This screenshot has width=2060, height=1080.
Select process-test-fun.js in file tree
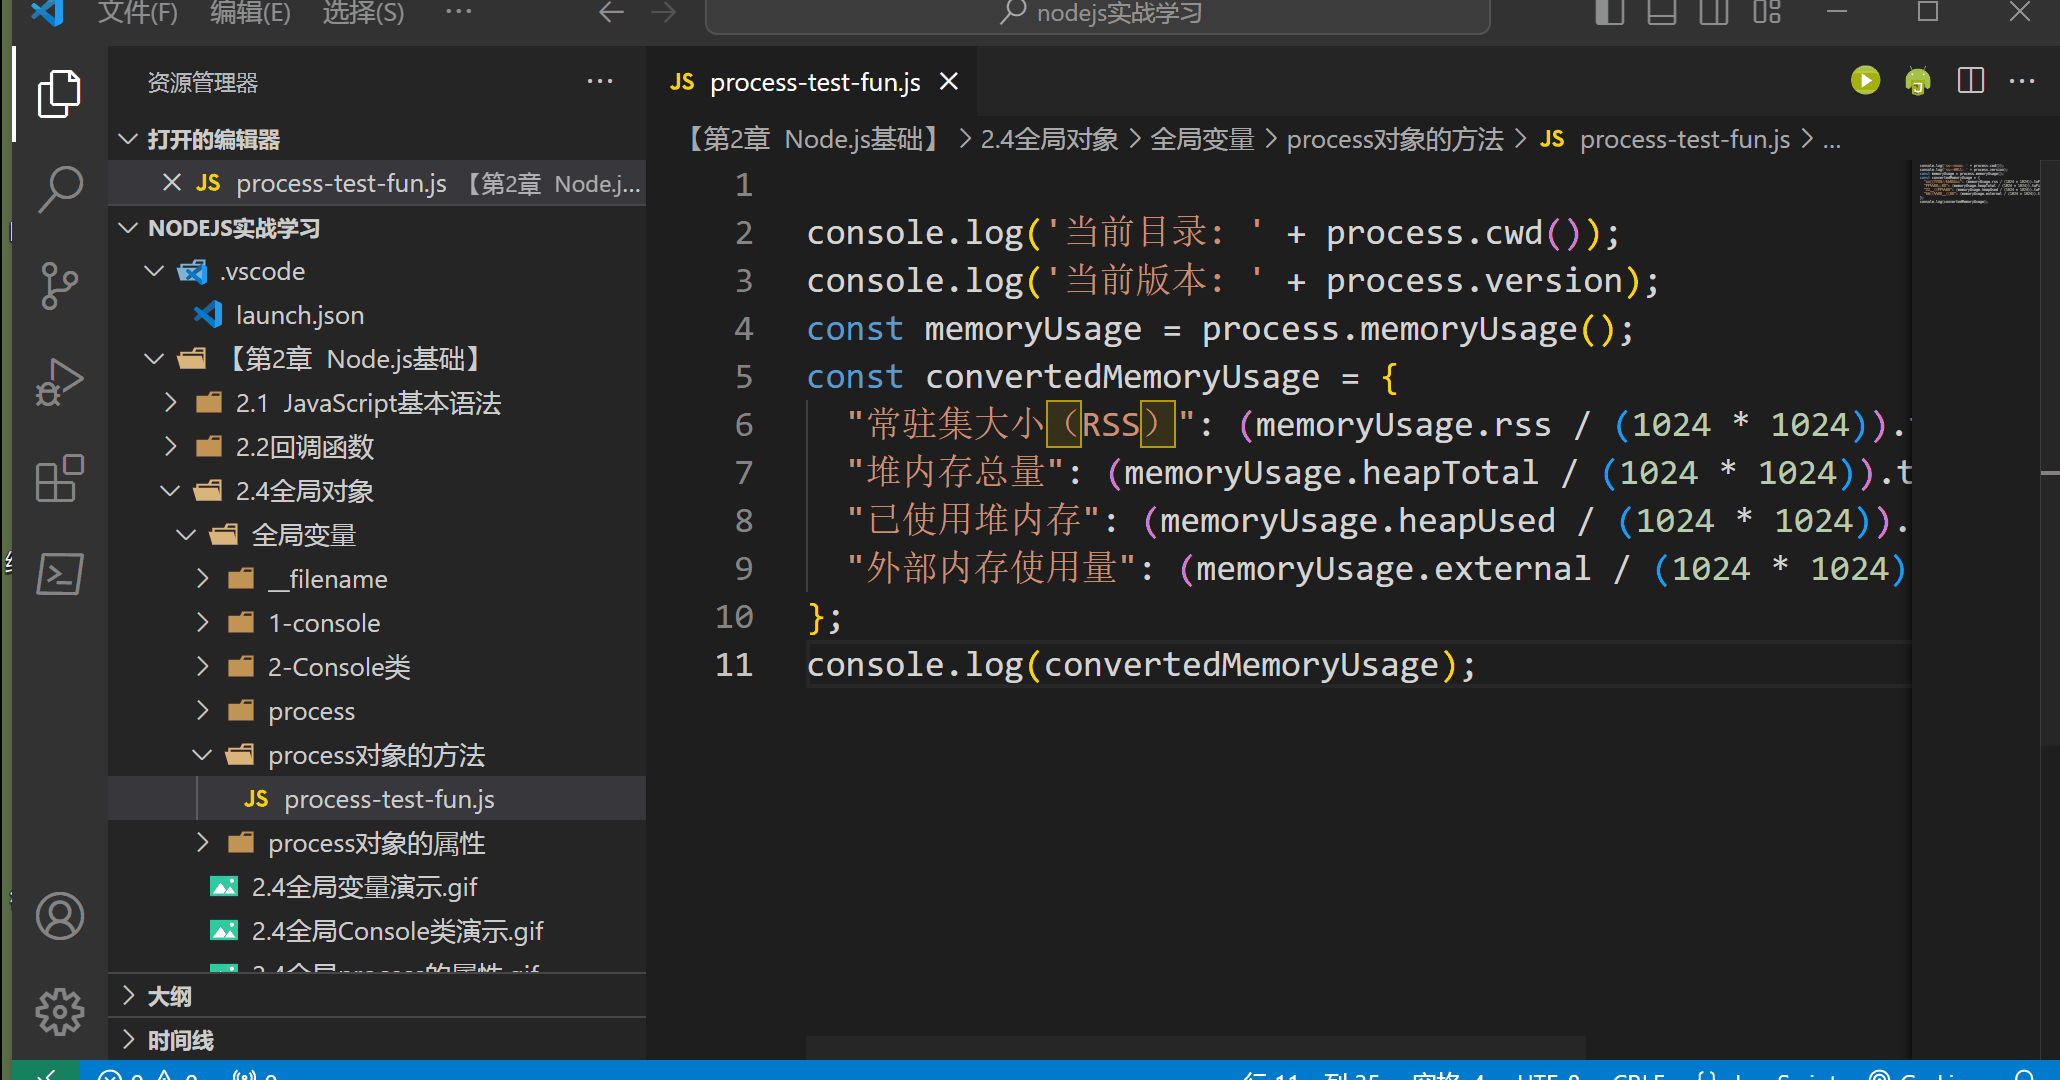pyautogui.click(x=378, y=799)
